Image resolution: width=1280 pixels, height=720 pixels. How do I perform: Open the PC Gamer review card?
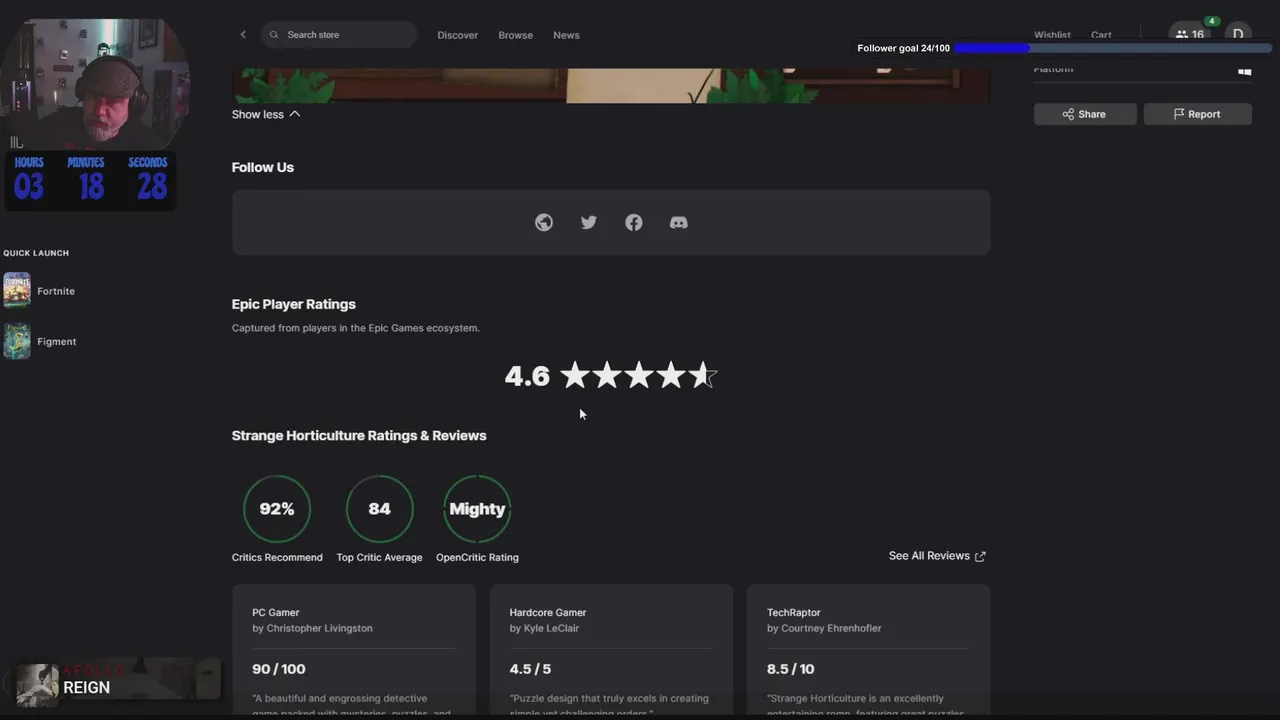coord(354,650)
